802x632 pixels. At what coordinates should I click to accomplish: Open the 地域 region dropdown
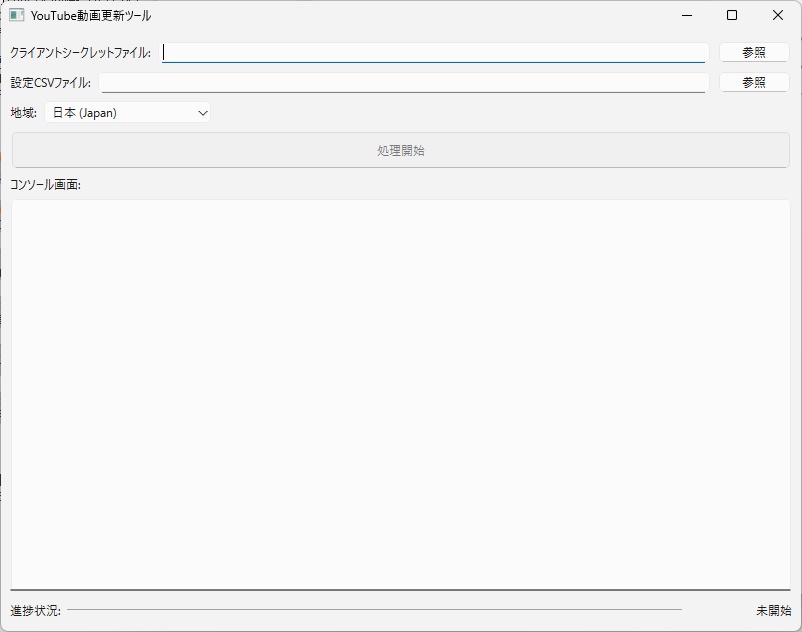[x=130, y=112]
